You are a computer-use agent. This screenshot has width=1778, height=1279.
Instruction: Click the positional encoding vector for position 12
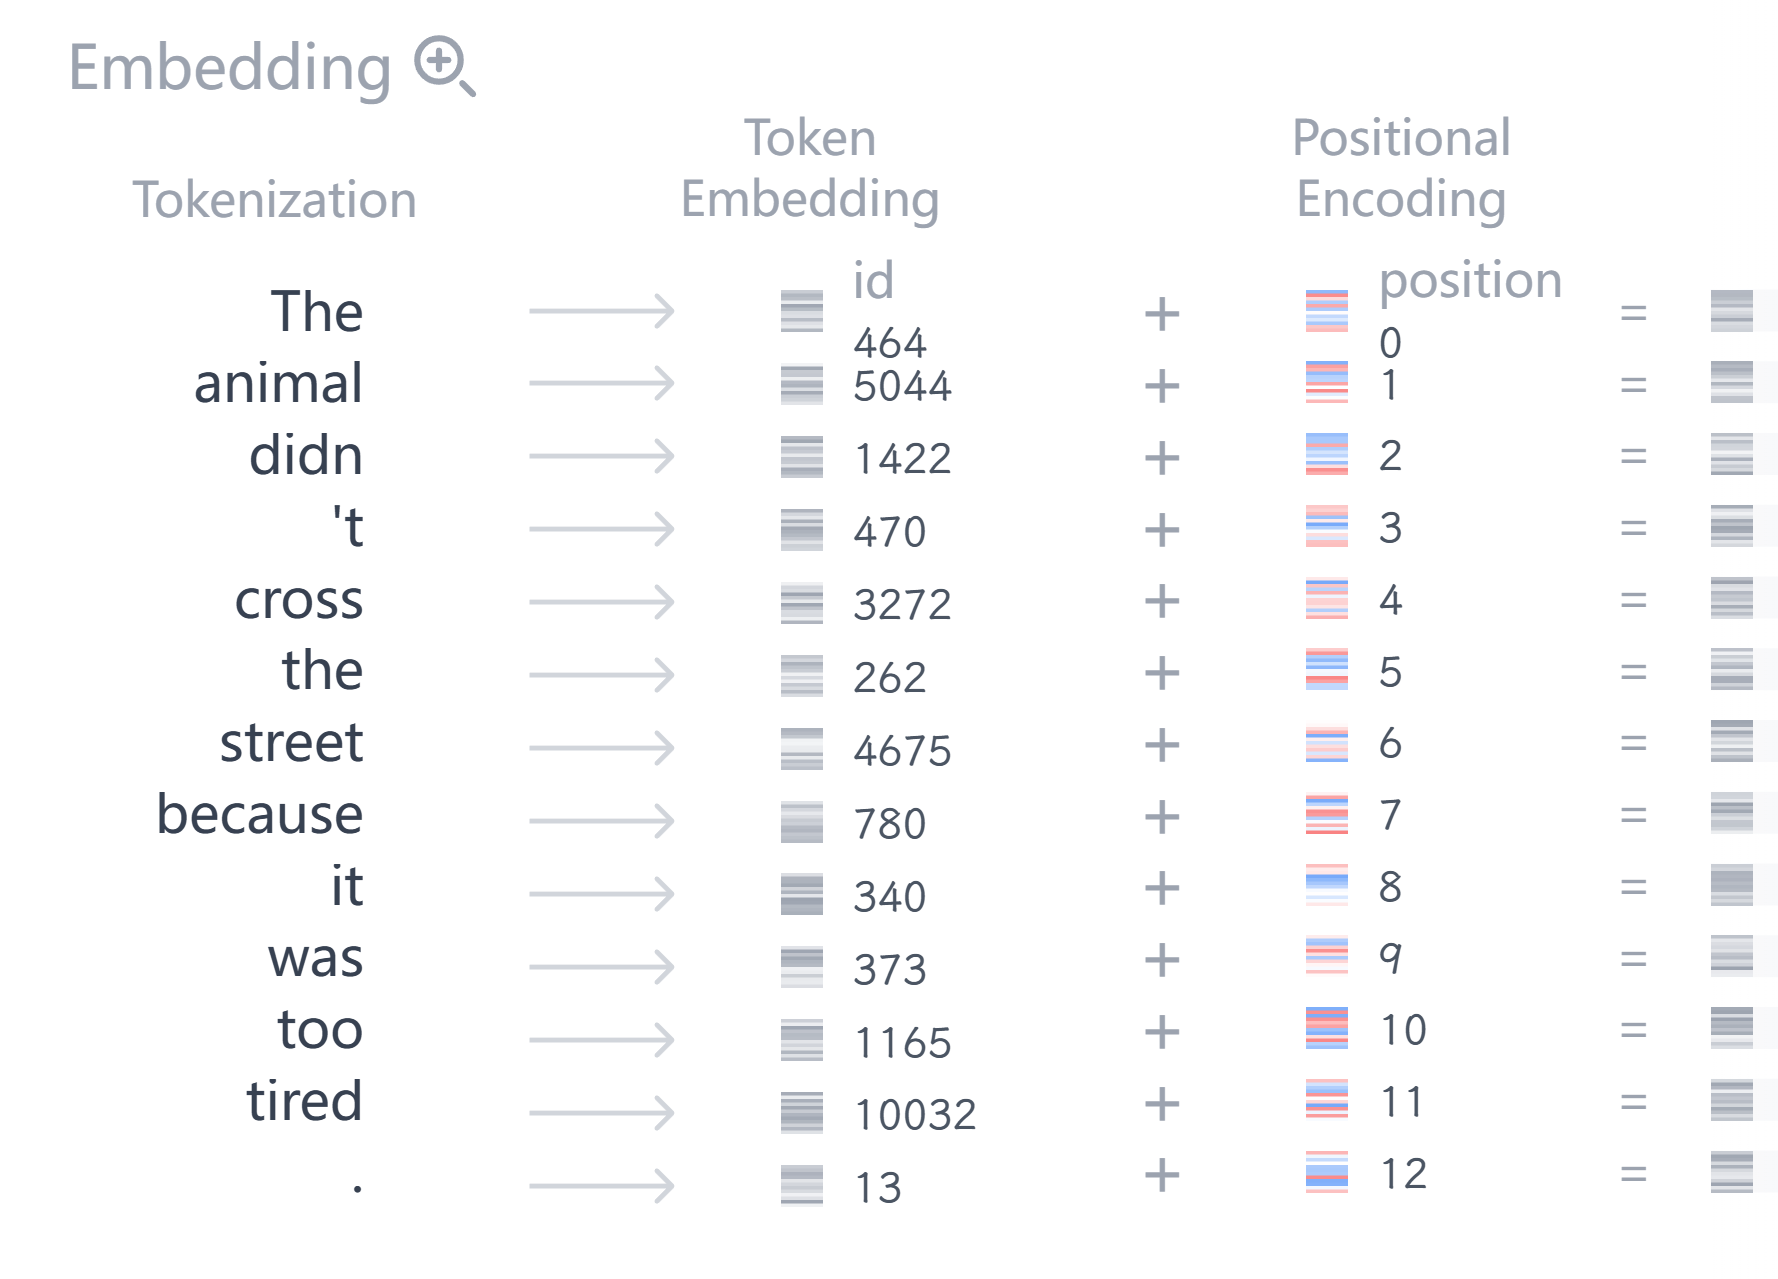(1326, 1172)
